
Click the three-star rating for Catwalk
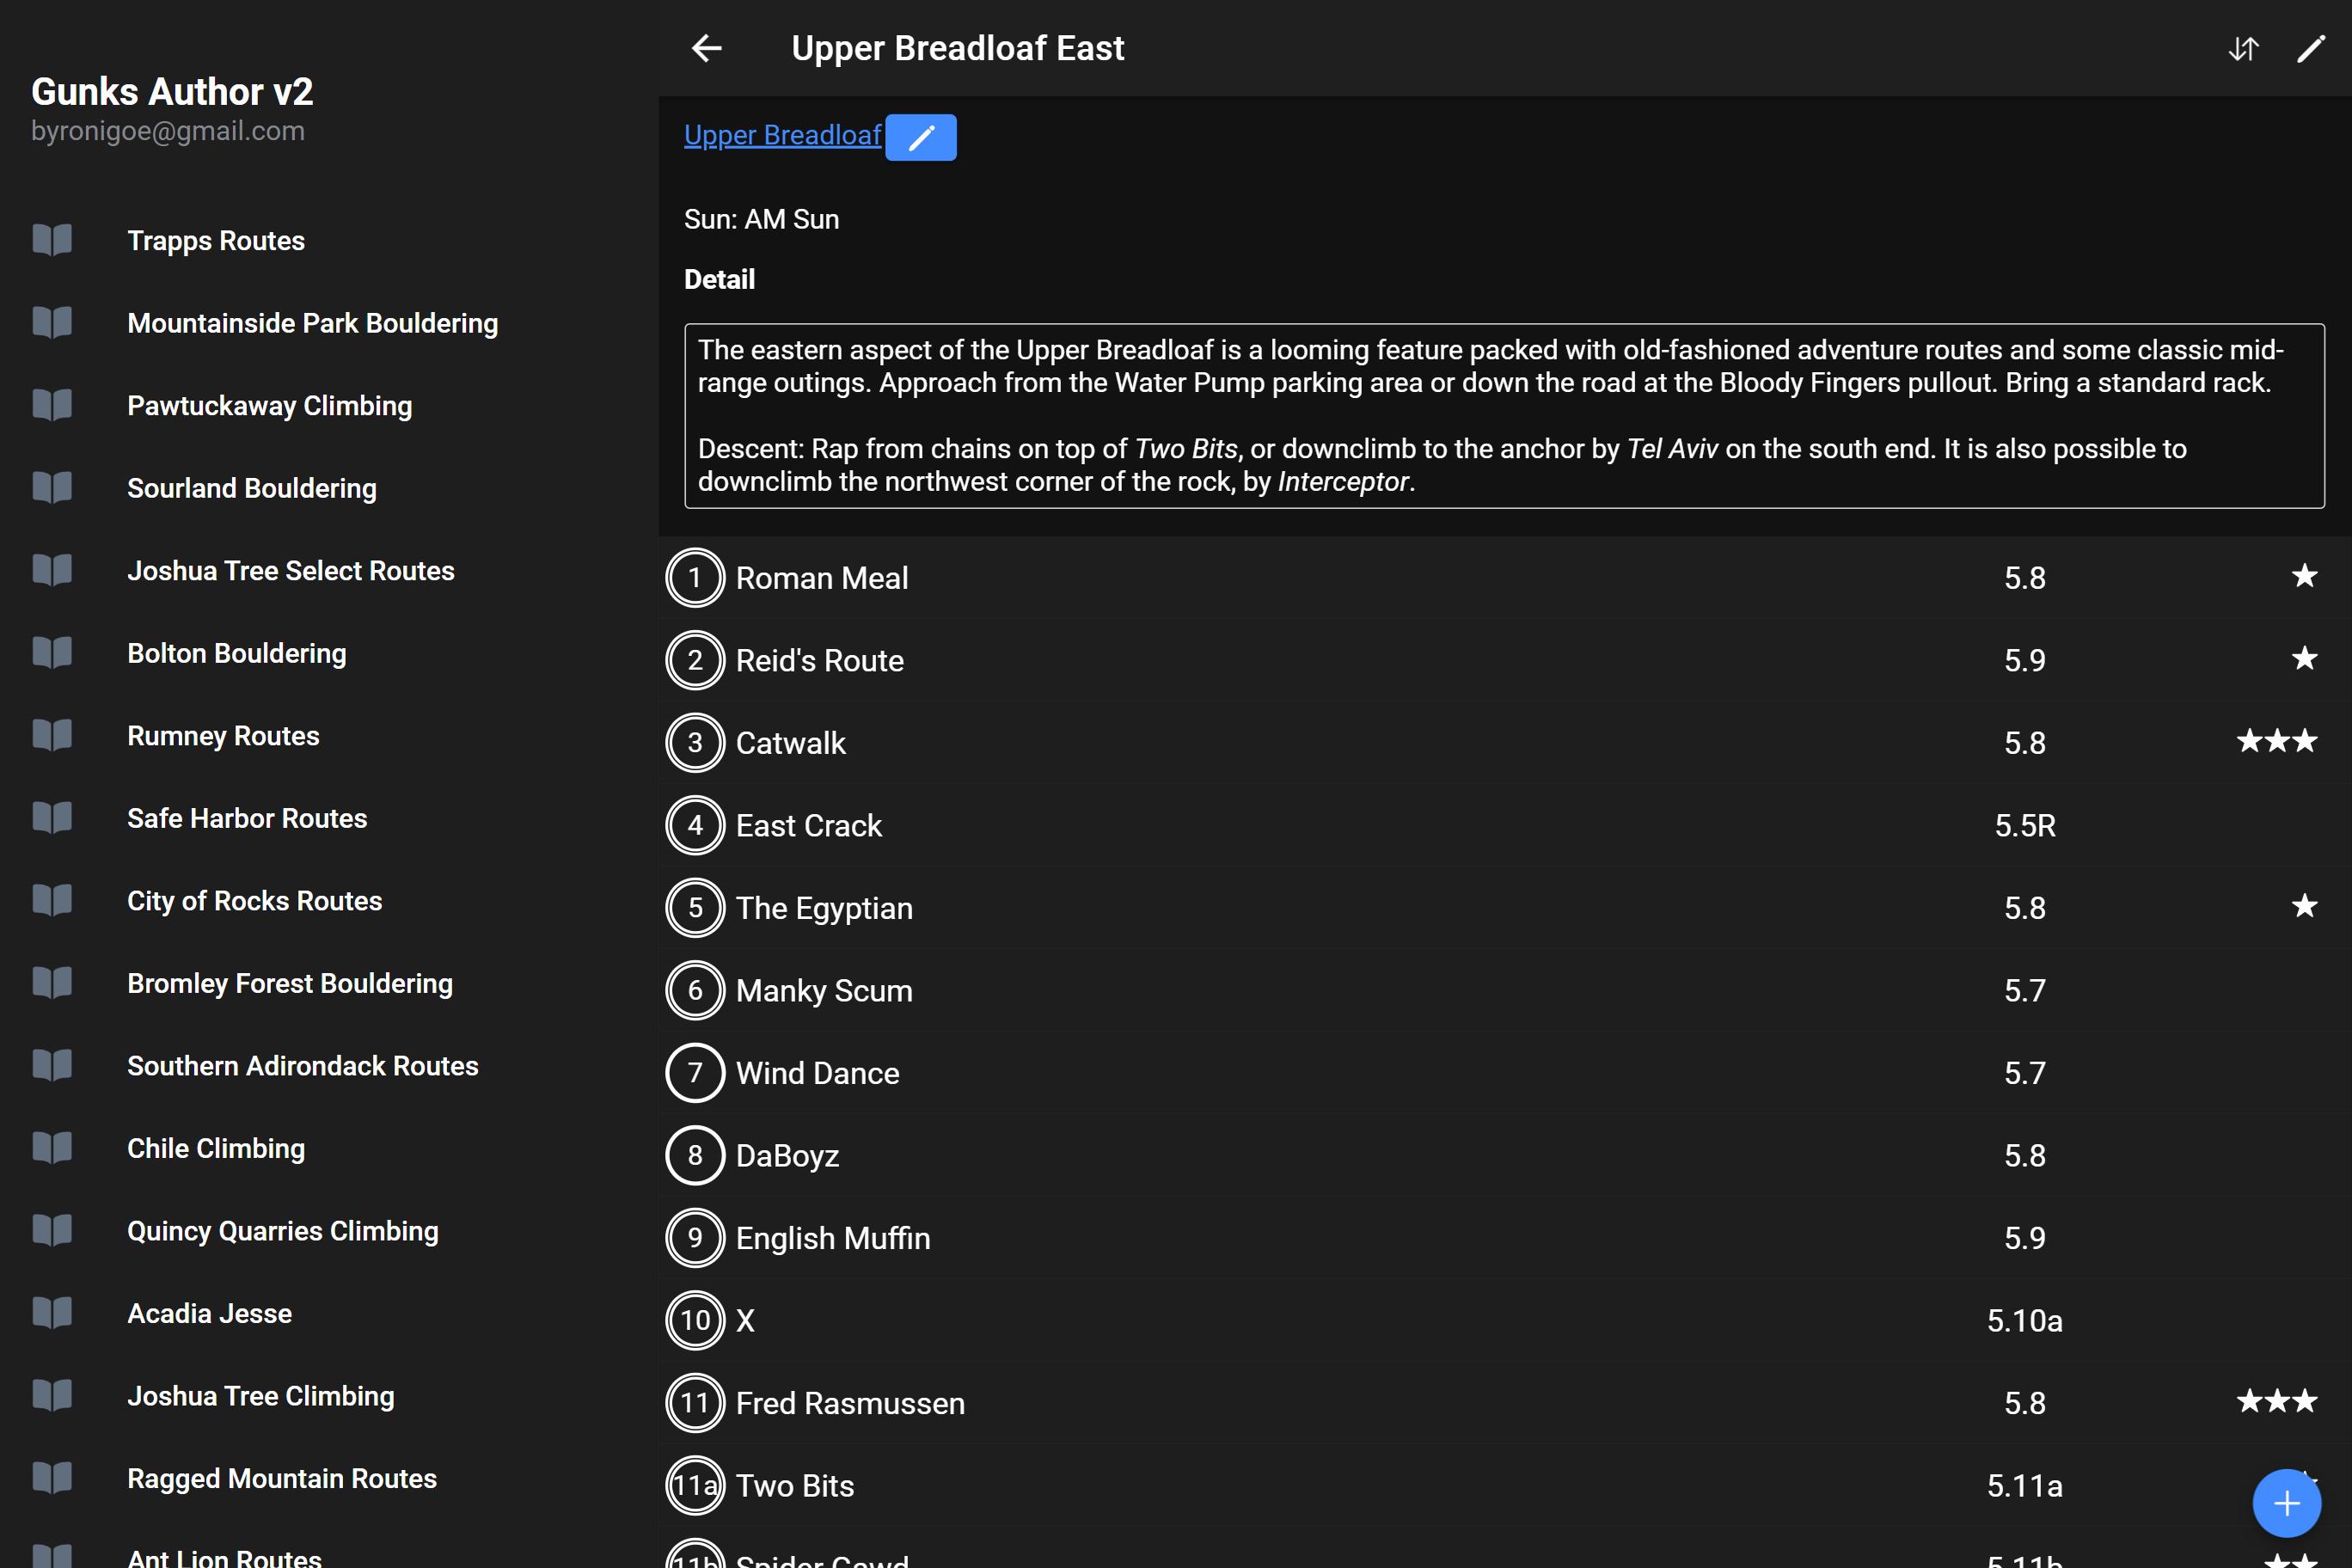[x=2276, y=741]
